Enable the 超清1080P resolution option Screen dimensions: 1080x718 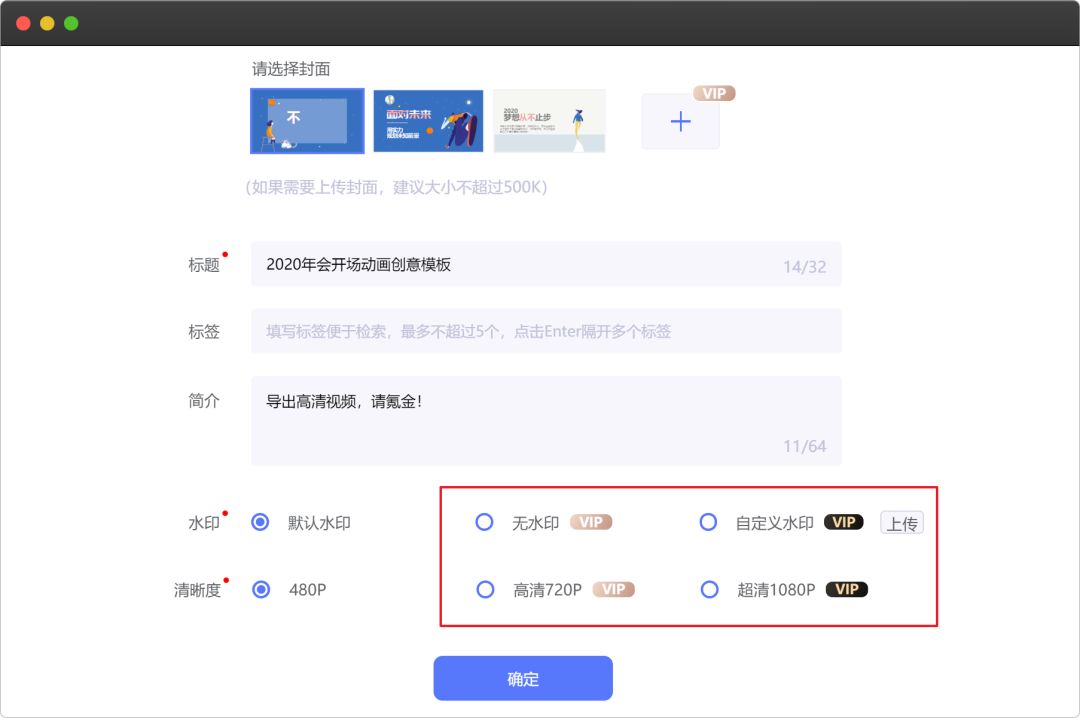pyautogui.click(x=708, y=589)
